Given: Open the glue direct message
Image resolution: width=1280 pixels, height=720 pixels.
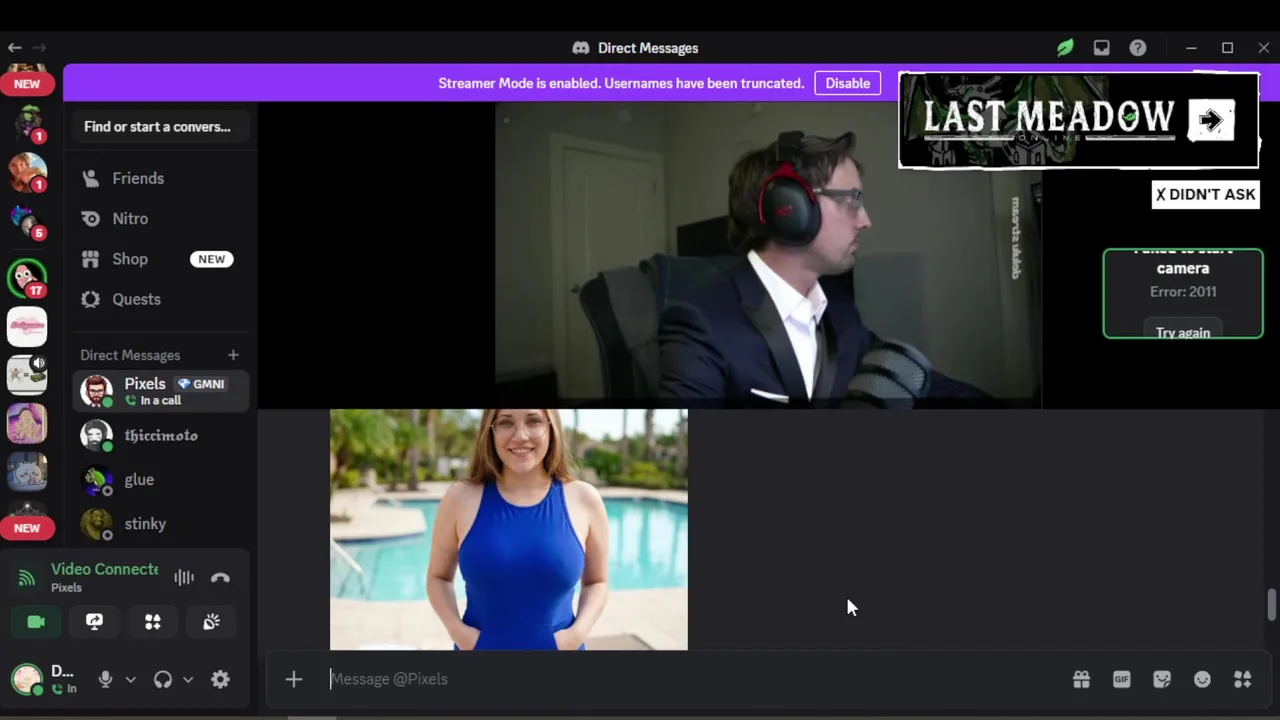Looking at the screenshot, I should pyautogui.click(x=160, y=480).
